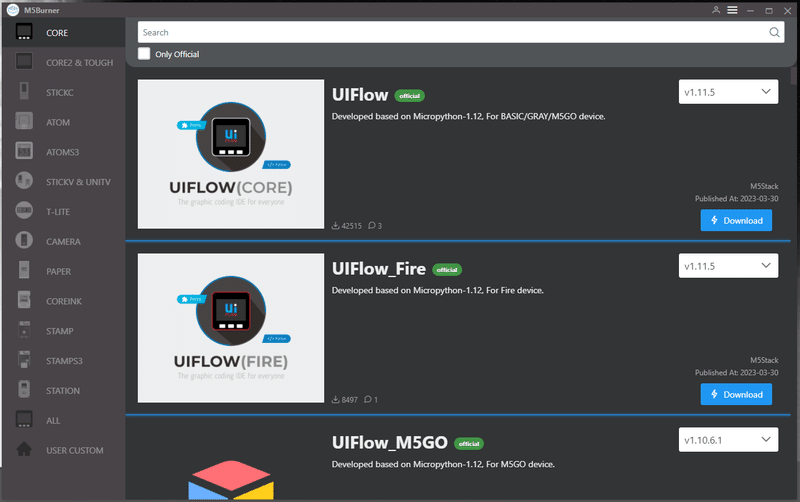Show the ALL devices icon

24,419
